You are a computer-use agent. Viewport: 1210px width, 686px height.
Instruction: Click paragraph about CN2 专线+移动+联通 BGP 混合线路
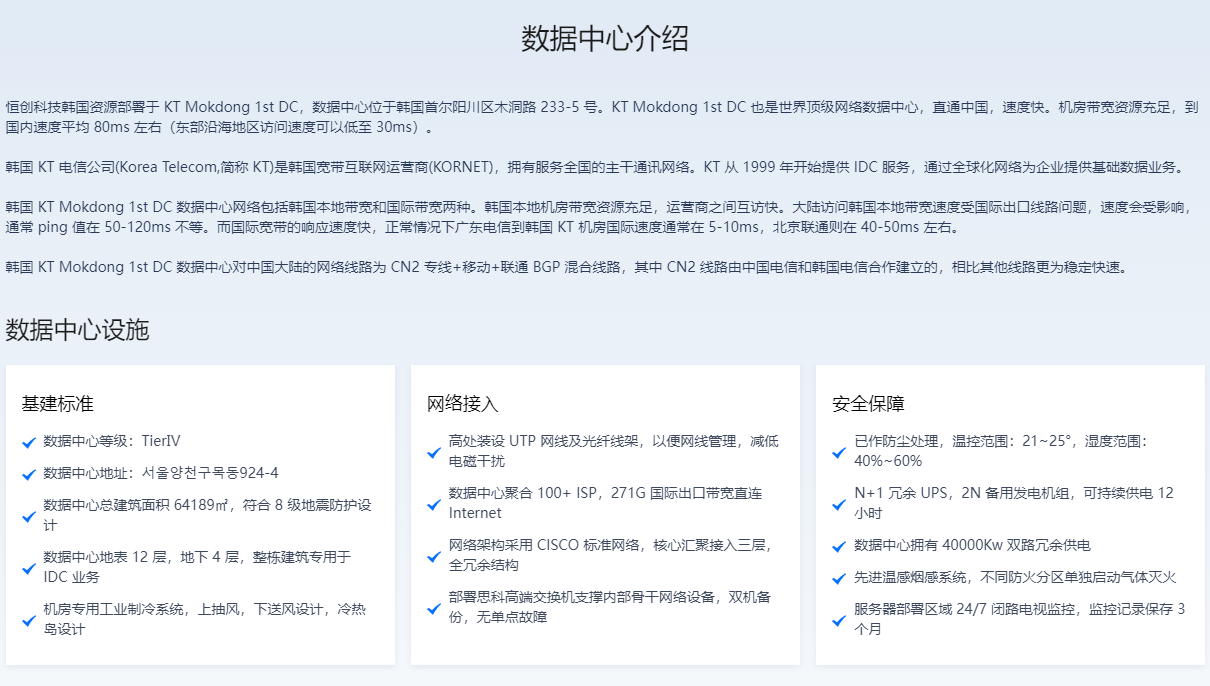[566, 267]
